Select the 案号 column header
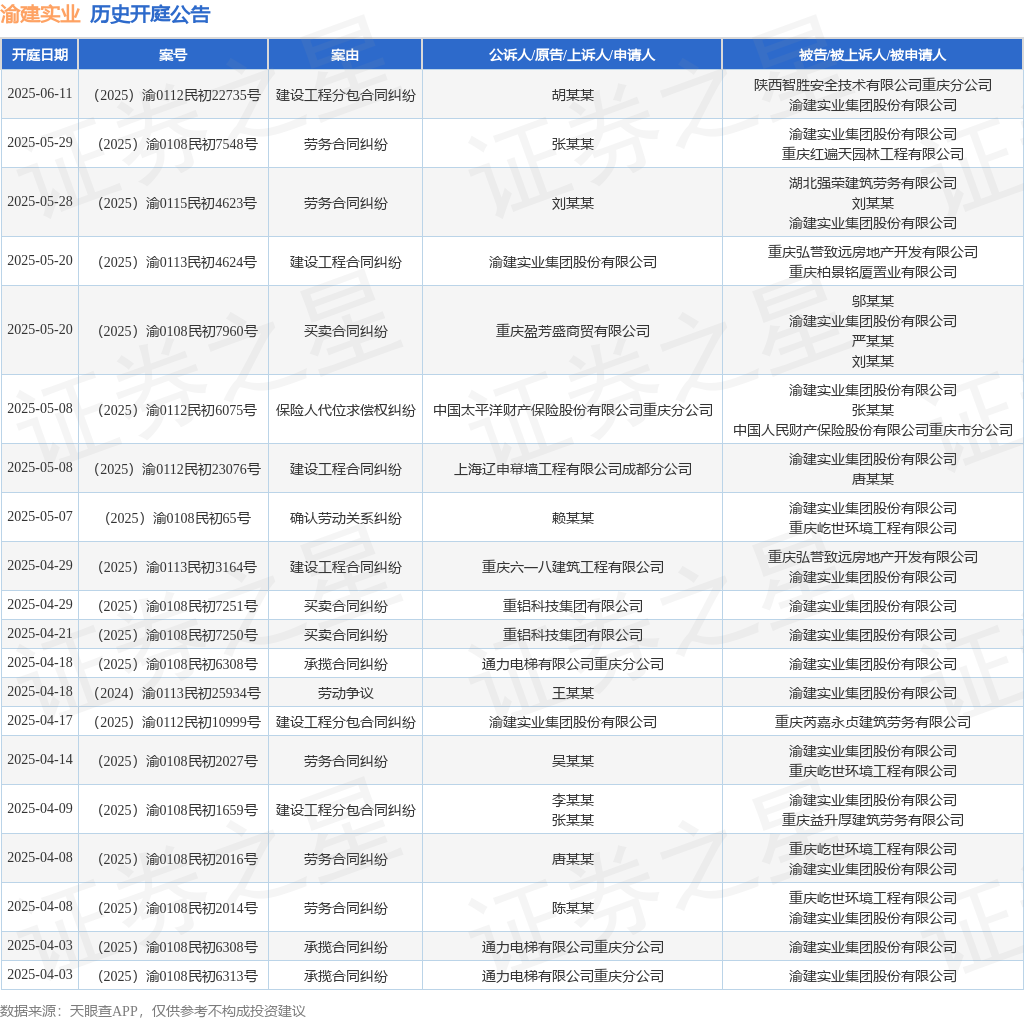Viewport: 1024px width, 1020px height. tap(173, 55)
